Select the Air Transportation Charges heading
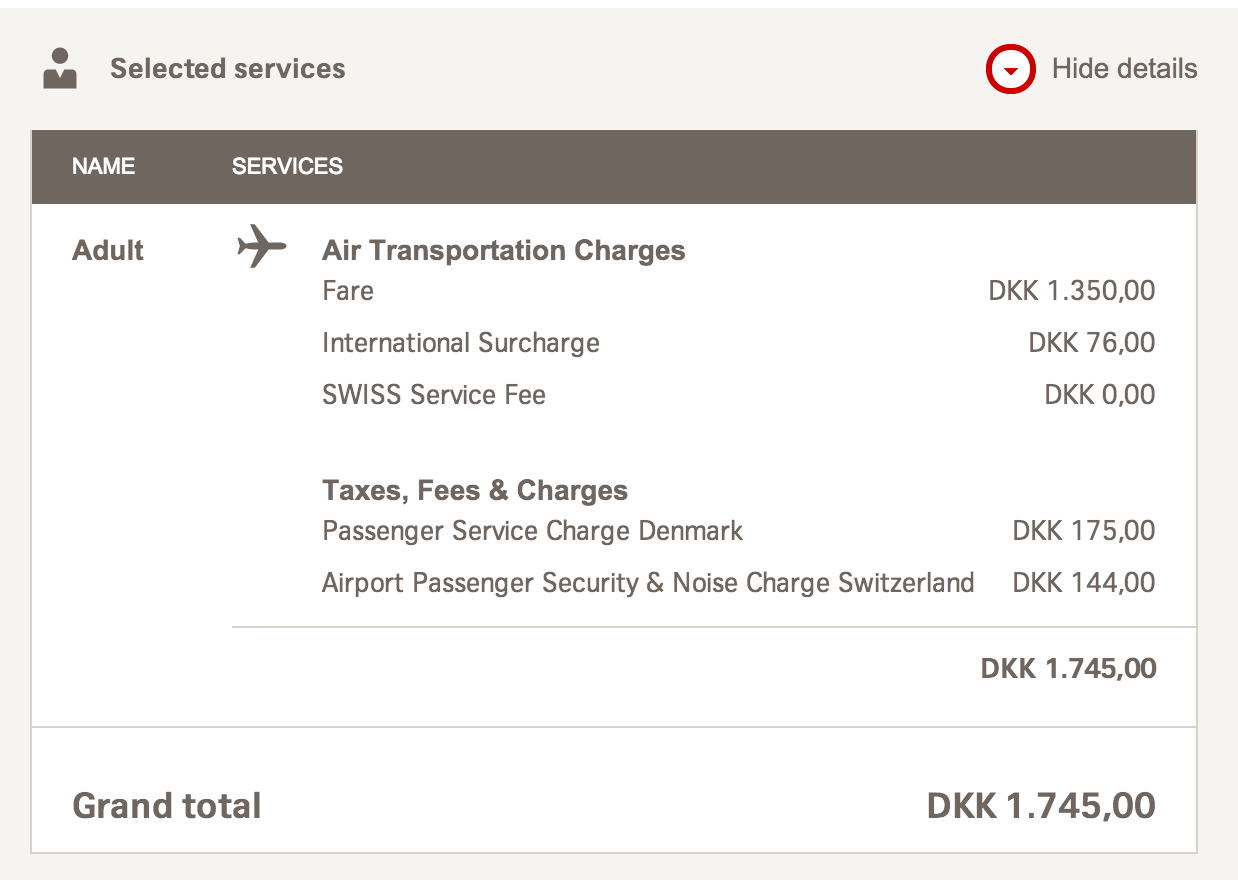1238x880 pixels. (x=503, y=250)
